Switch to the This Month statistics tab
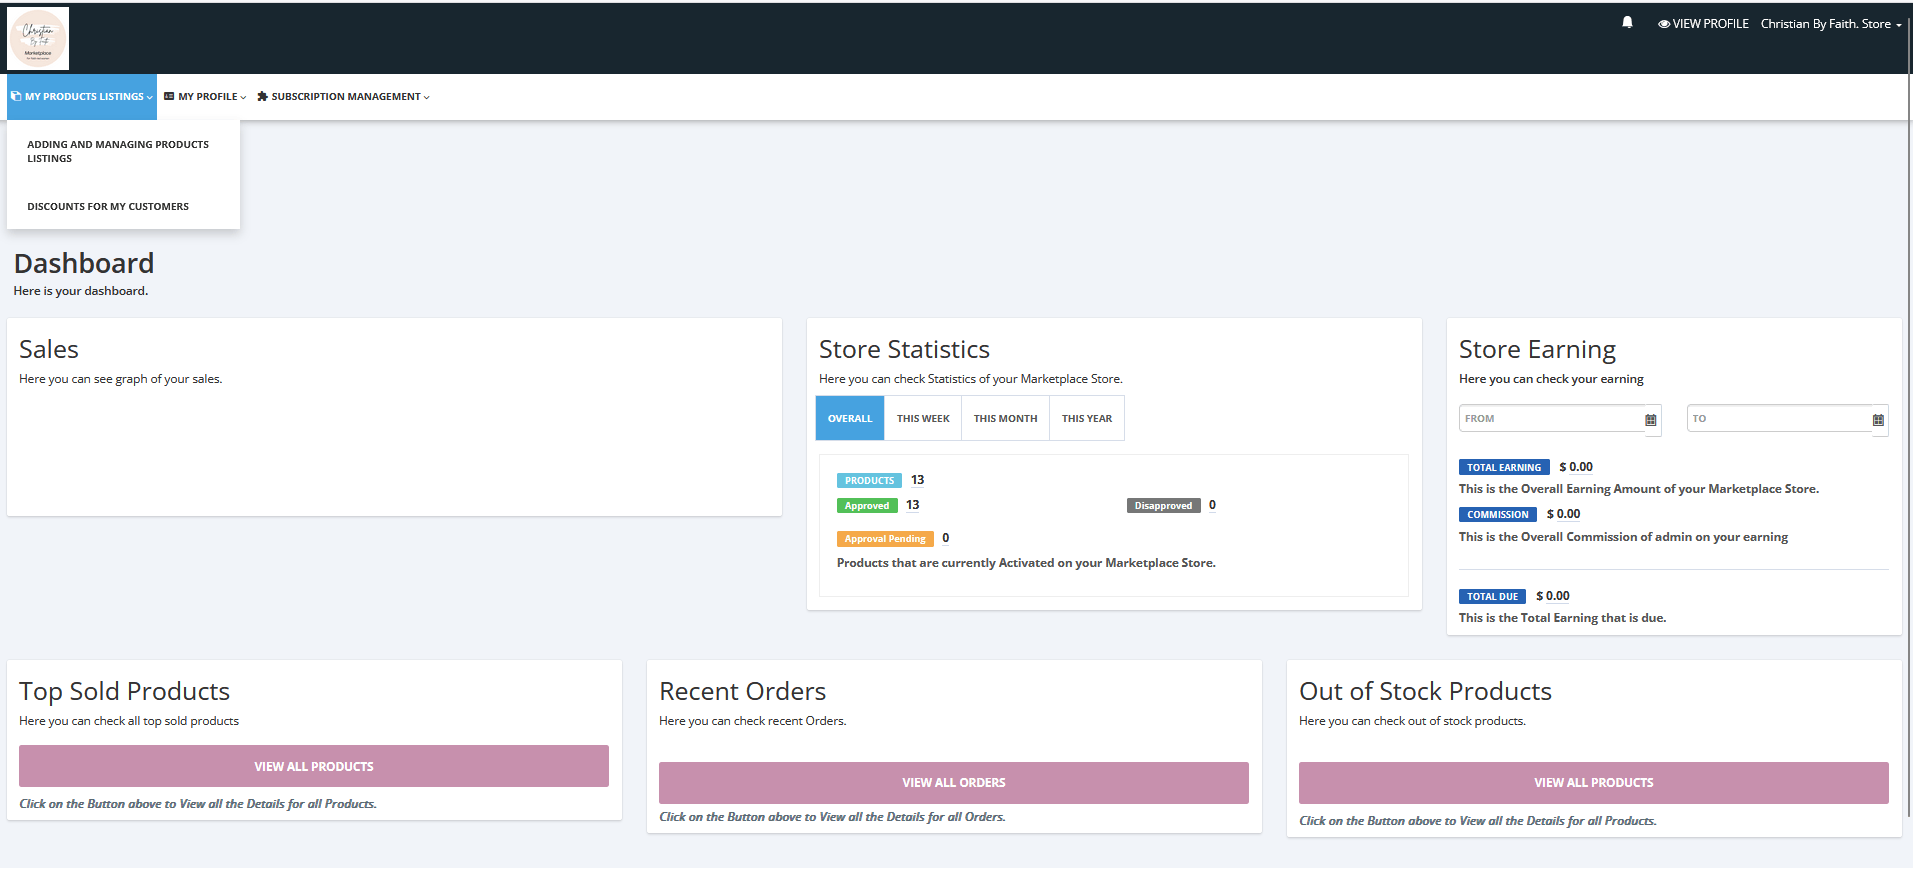 [x=1005, y=419]
